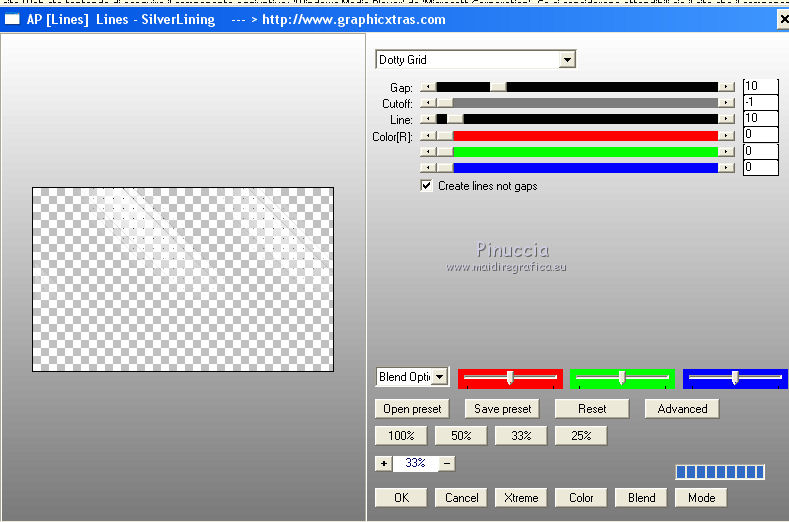
Task: Click the Cancel button
Action: pos(461,497)
